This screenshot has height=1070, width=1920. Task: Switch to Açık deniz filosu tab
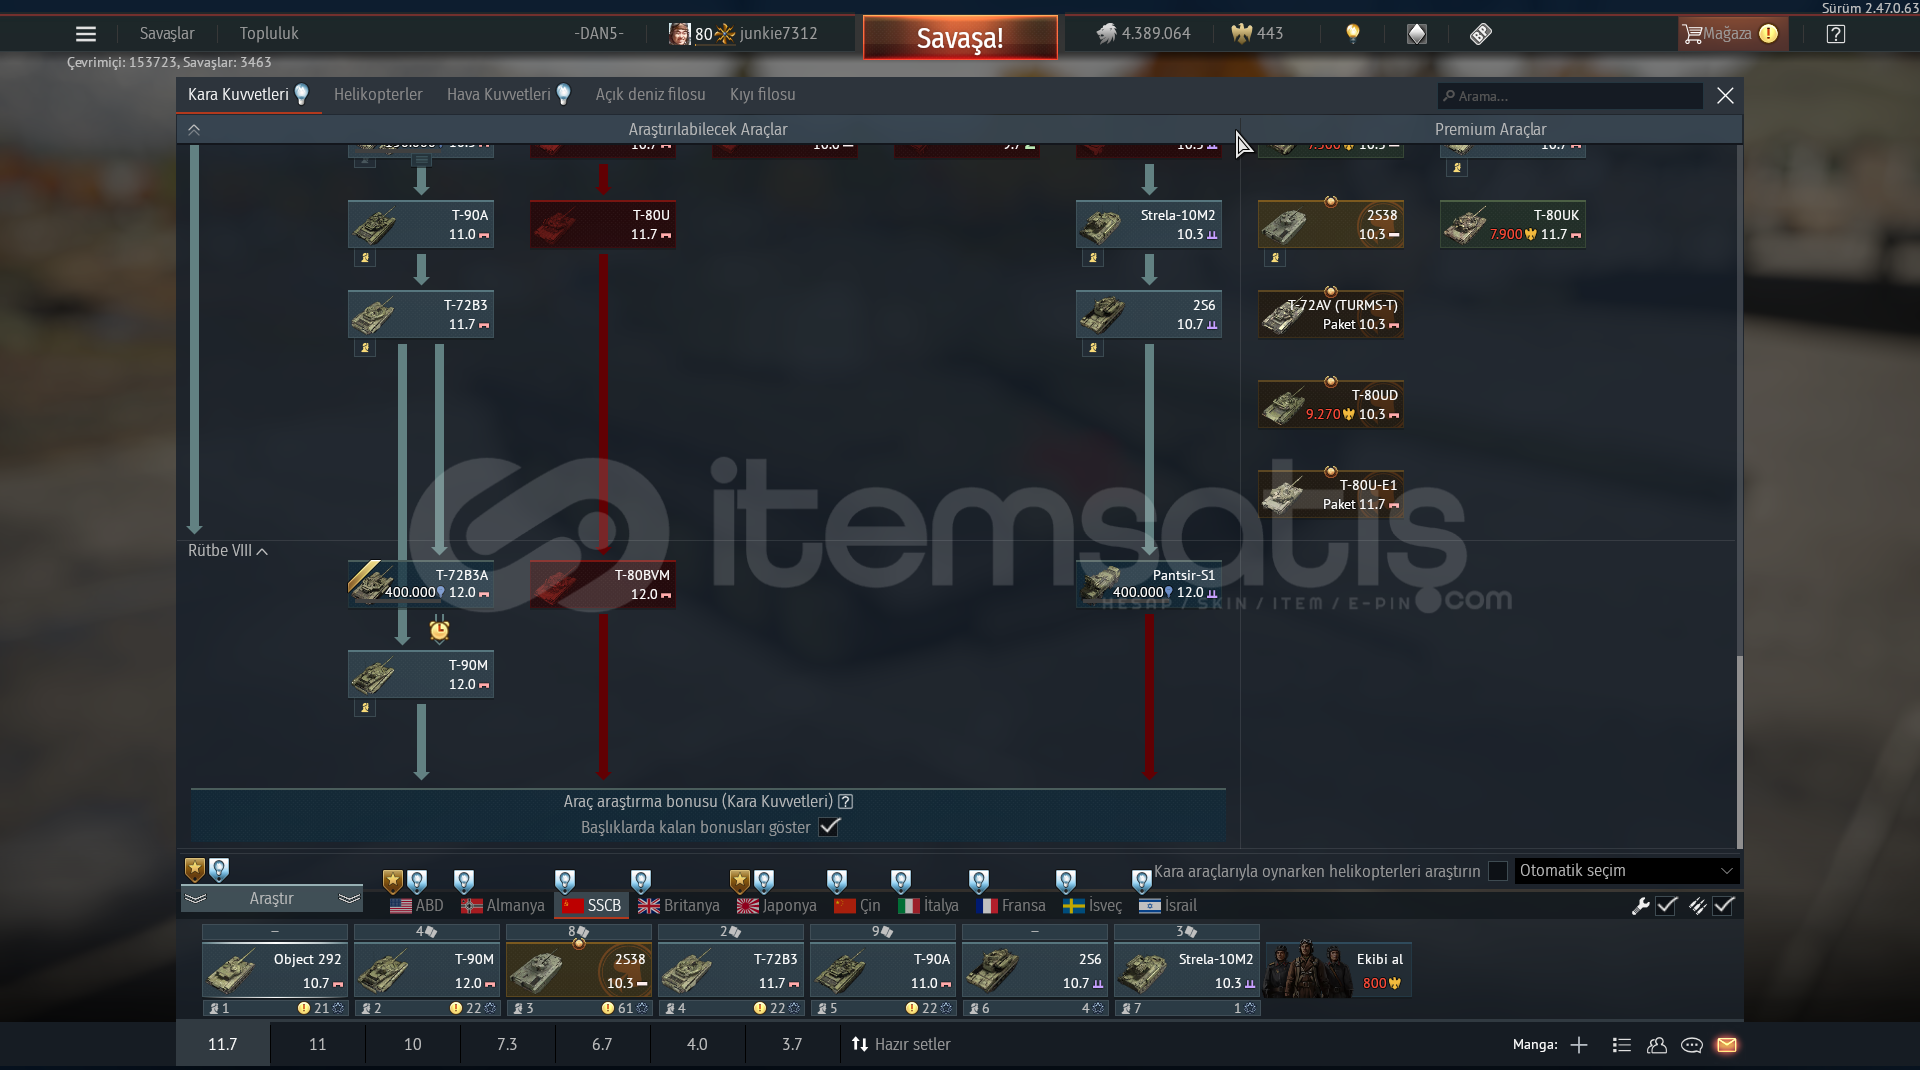(650, 94)
